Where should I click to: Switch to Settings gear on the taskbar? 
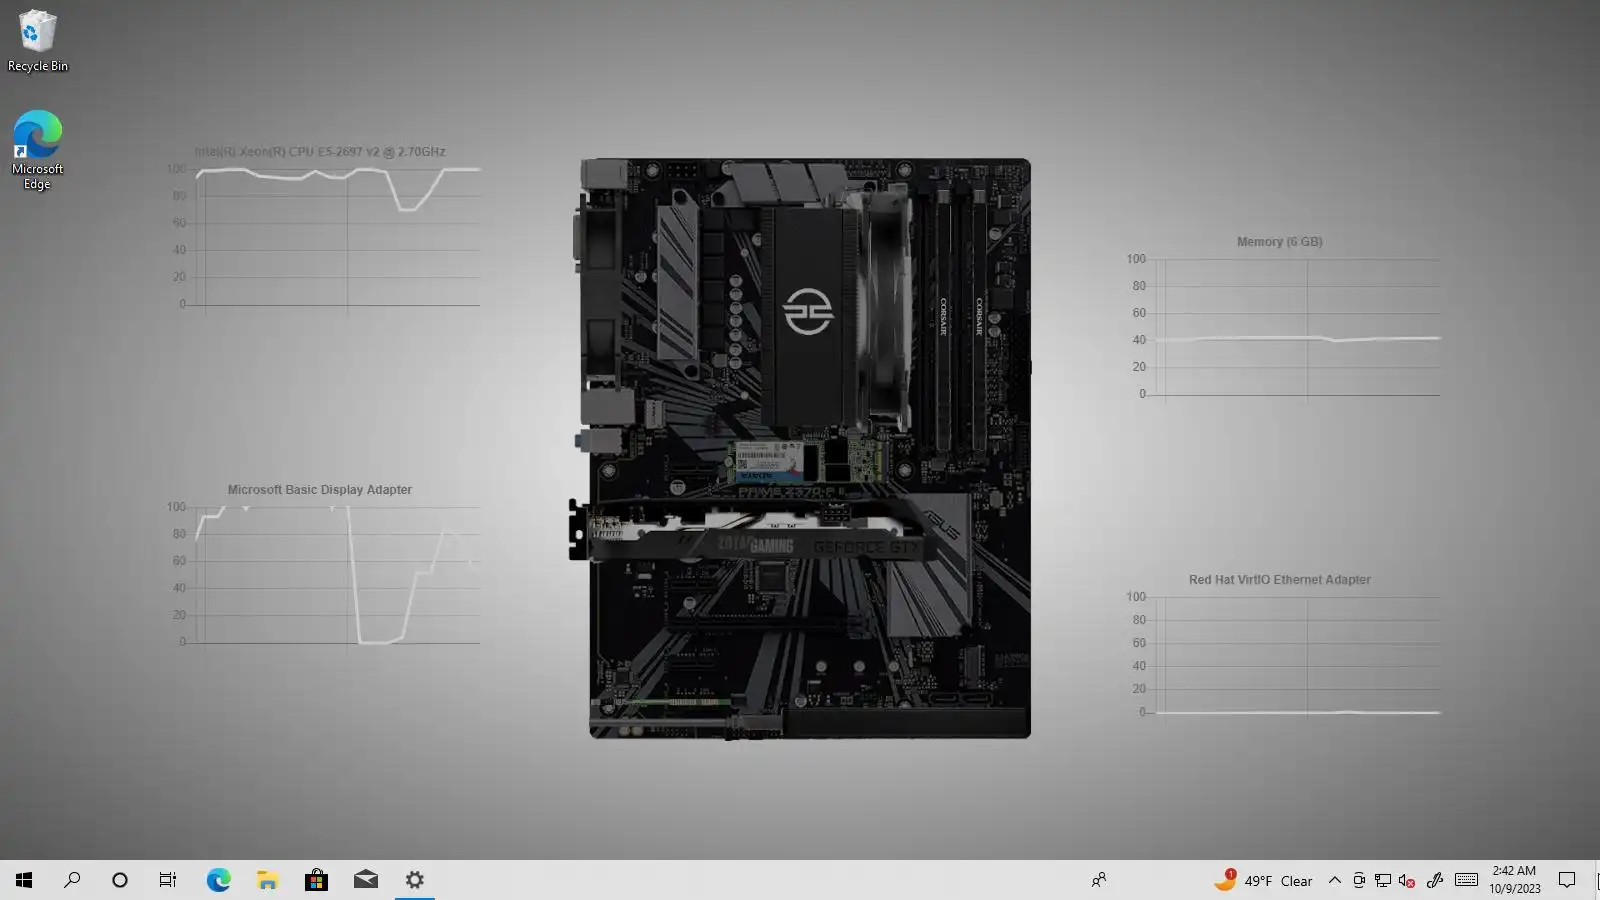click(x=415, y=880)
